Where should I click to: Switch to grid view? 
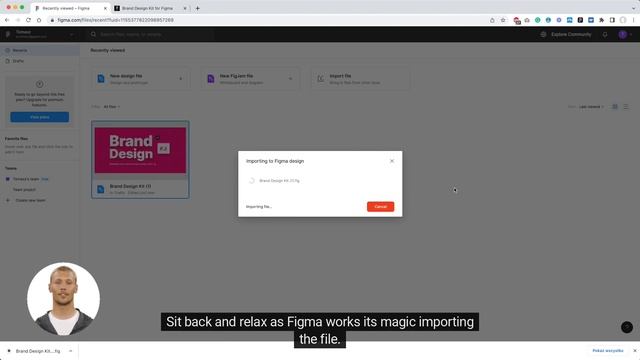(x=615, y=107)
